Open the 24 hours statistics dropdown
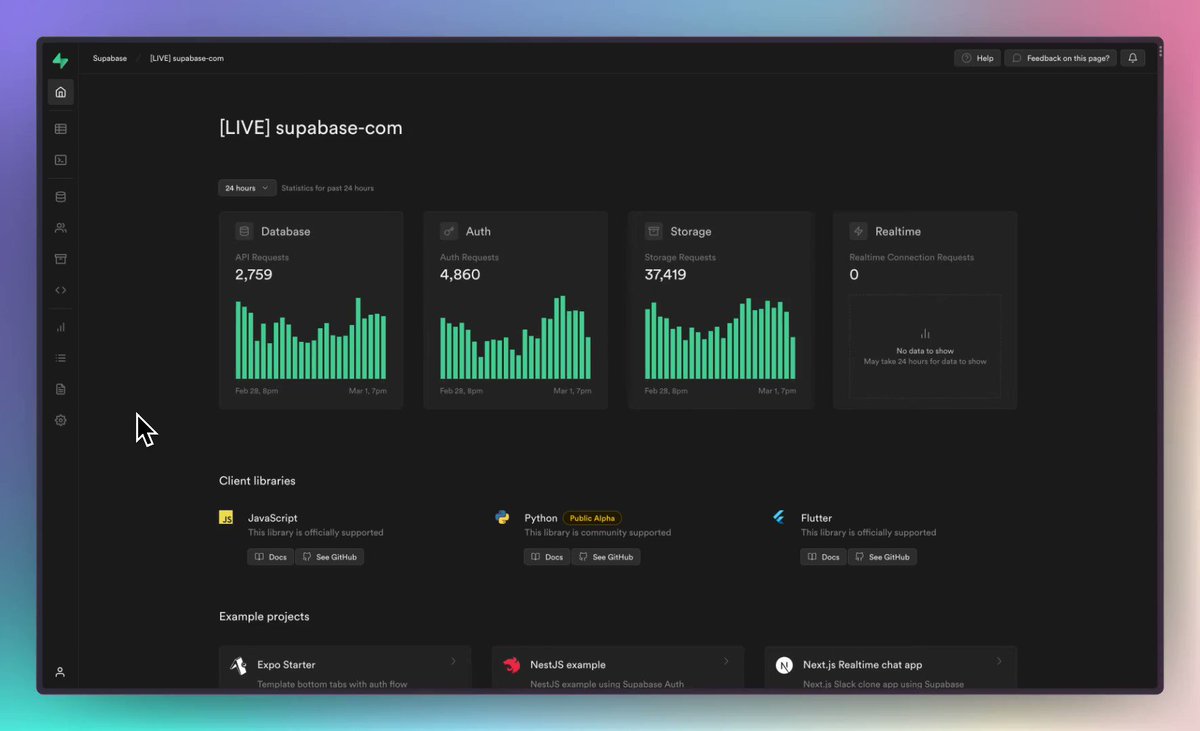Viewport: 1200px width, 731px height. tap(247, 188)
